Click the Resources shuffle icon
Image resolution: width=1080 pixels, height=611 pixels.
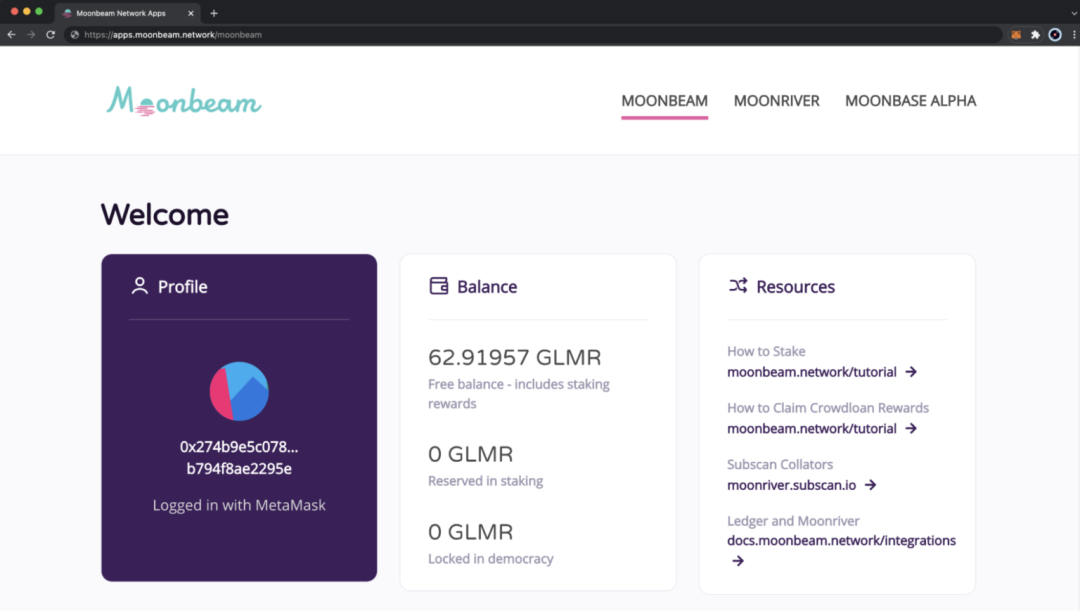(738, 285)
